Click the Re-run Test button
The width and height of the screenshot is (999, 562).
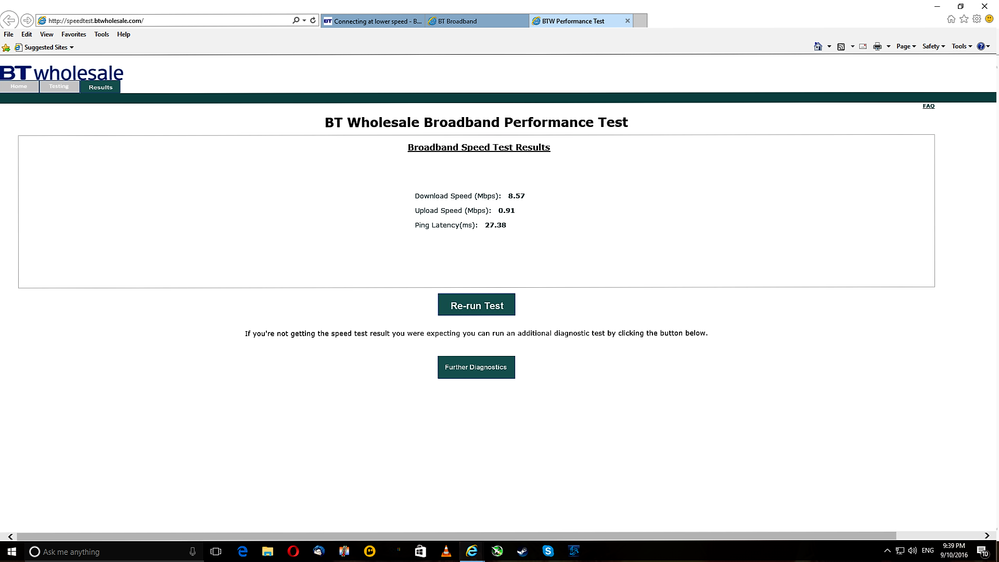click(477, 305)
